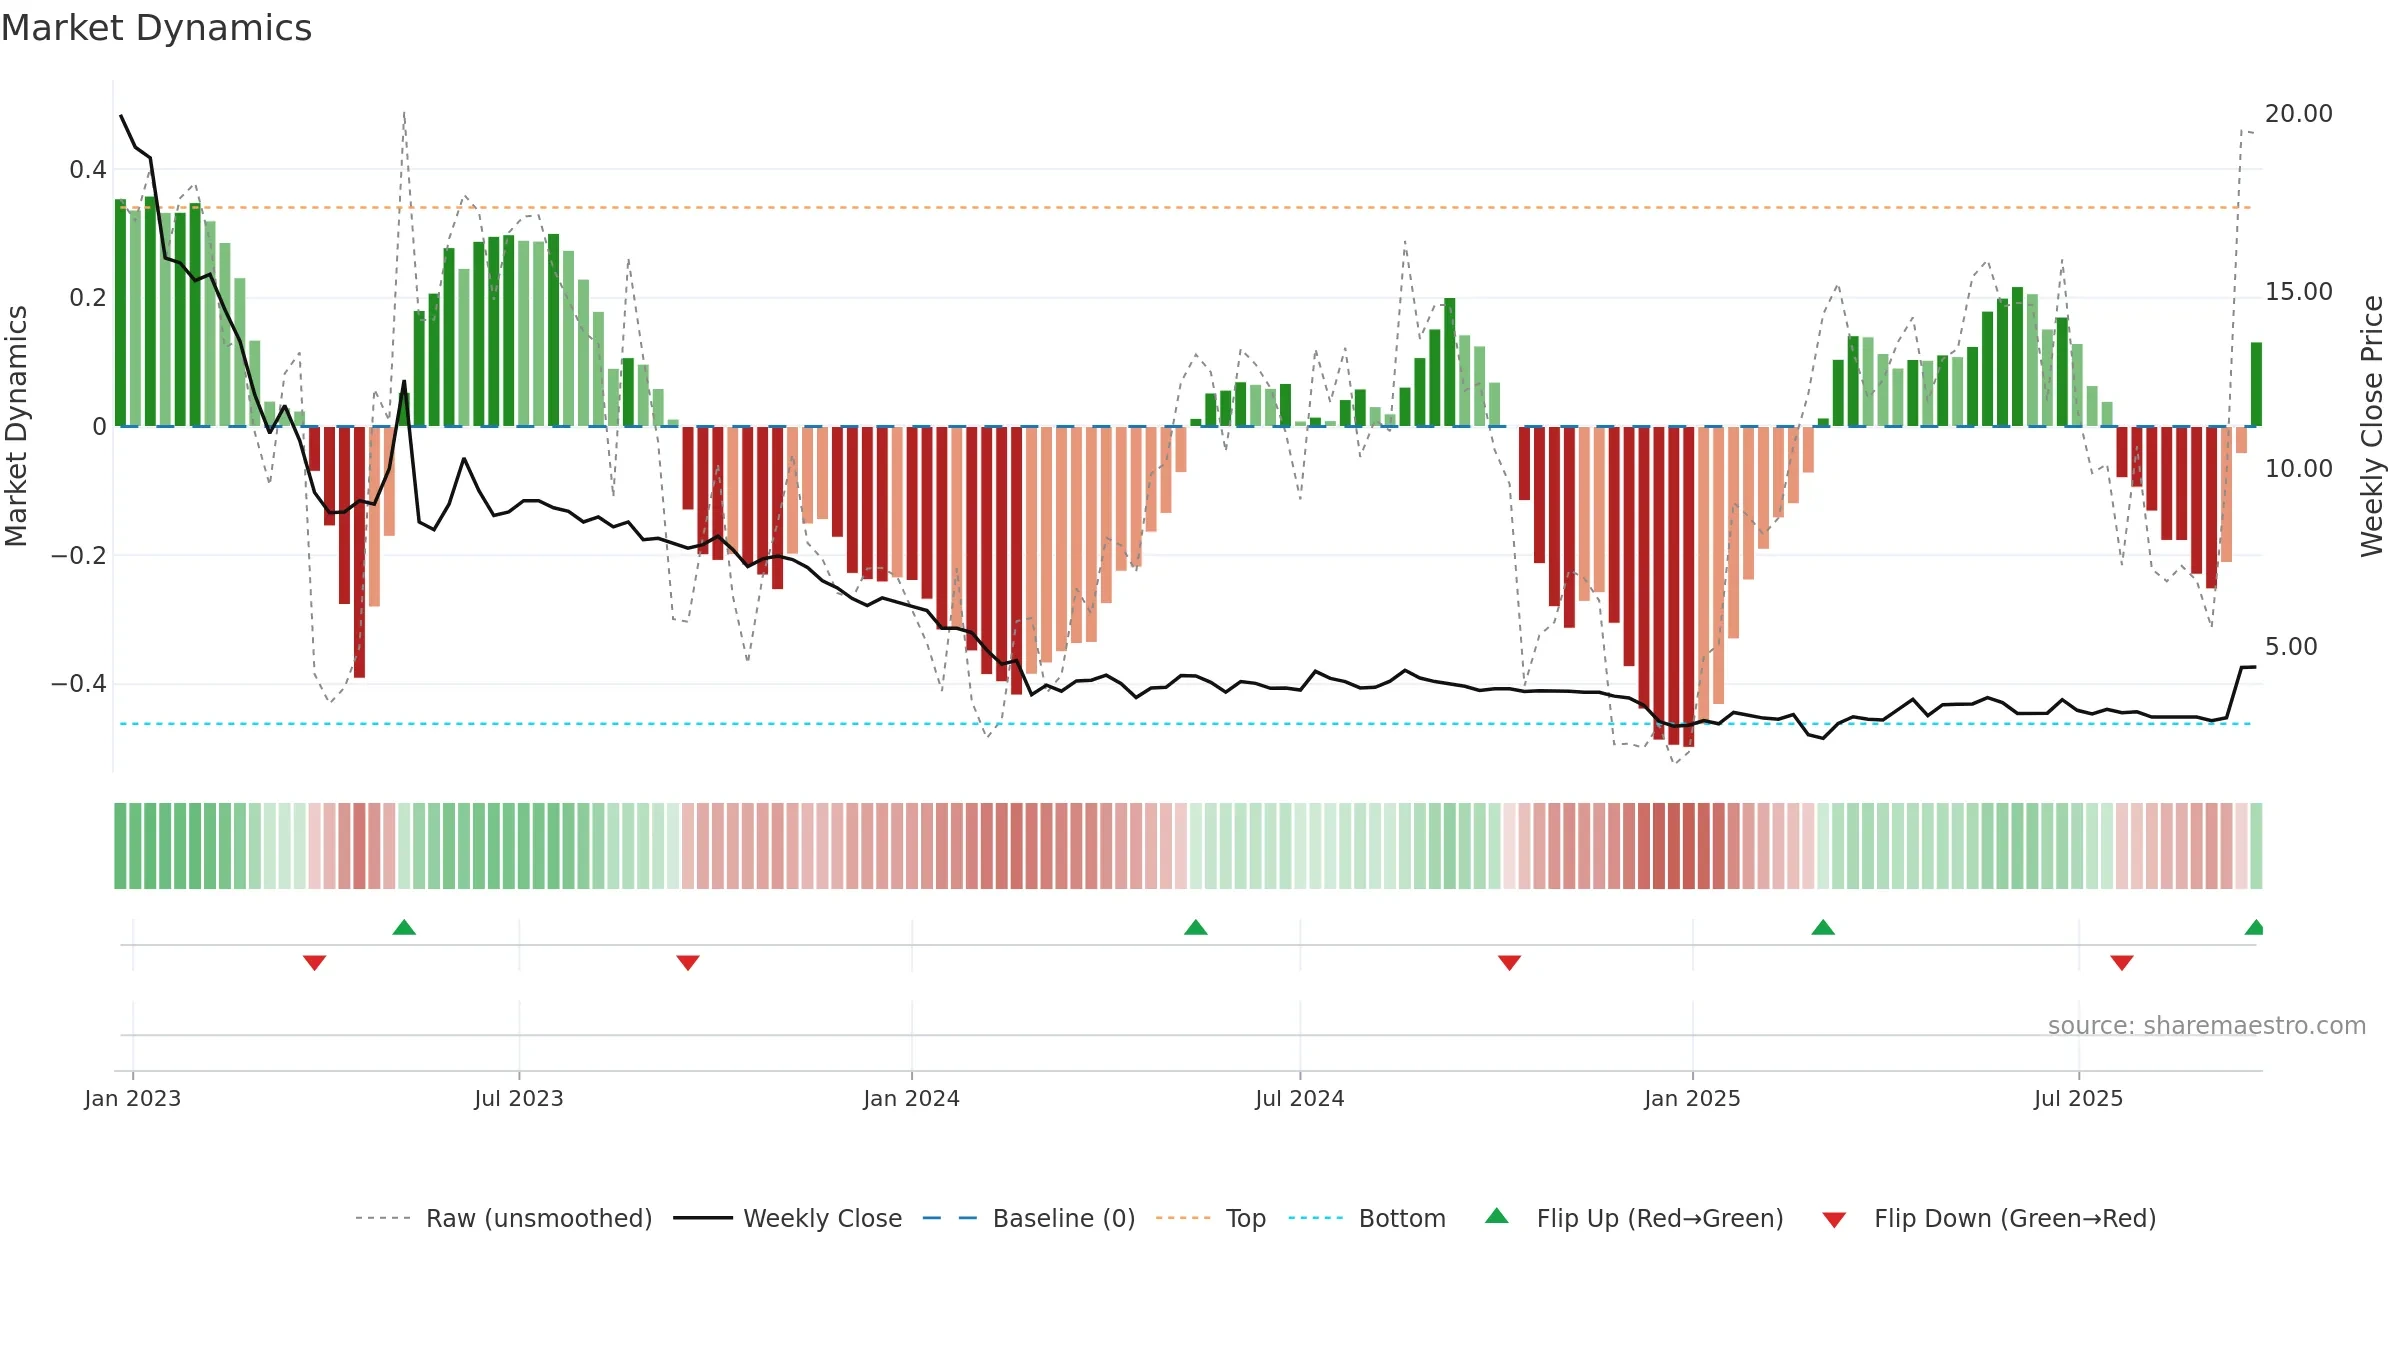Toggle the Bottom legend entry
This screenshot has height=1350, width=2400.
pos(1367,1218)
